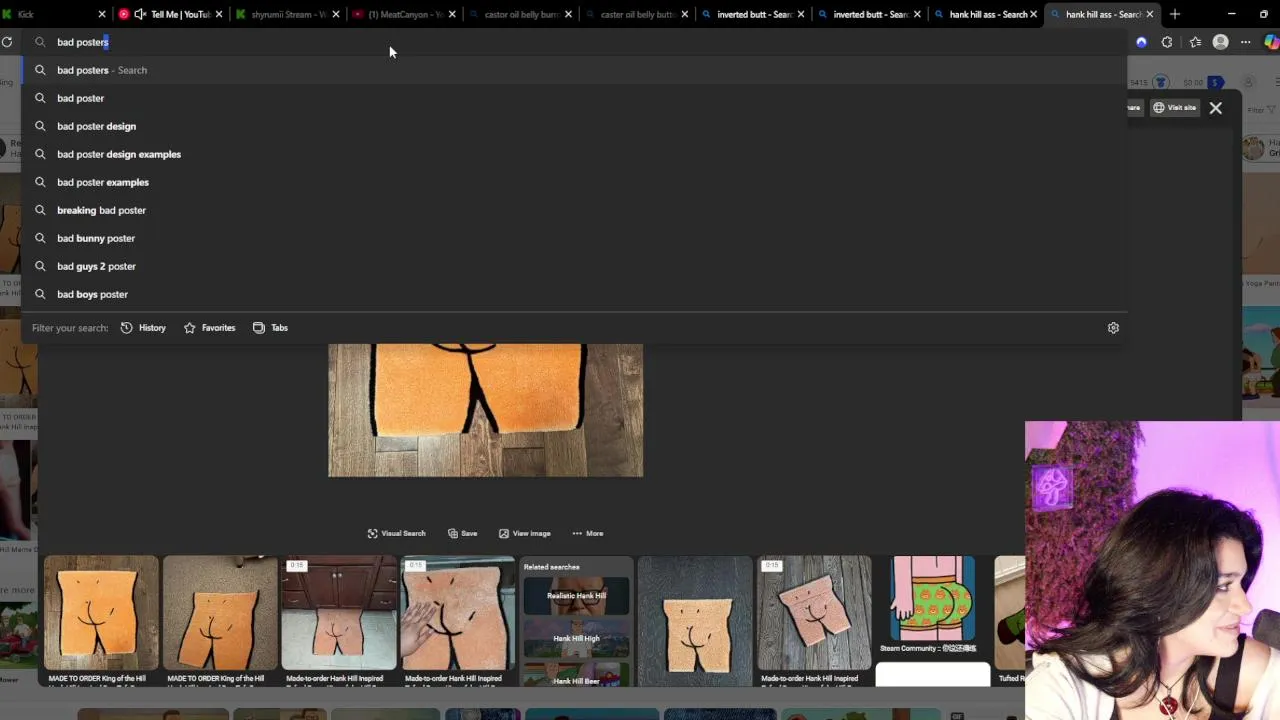The image size is (1280, 720).
Task: Select the 'bad boys poster' suggestion
Action: 574,294
